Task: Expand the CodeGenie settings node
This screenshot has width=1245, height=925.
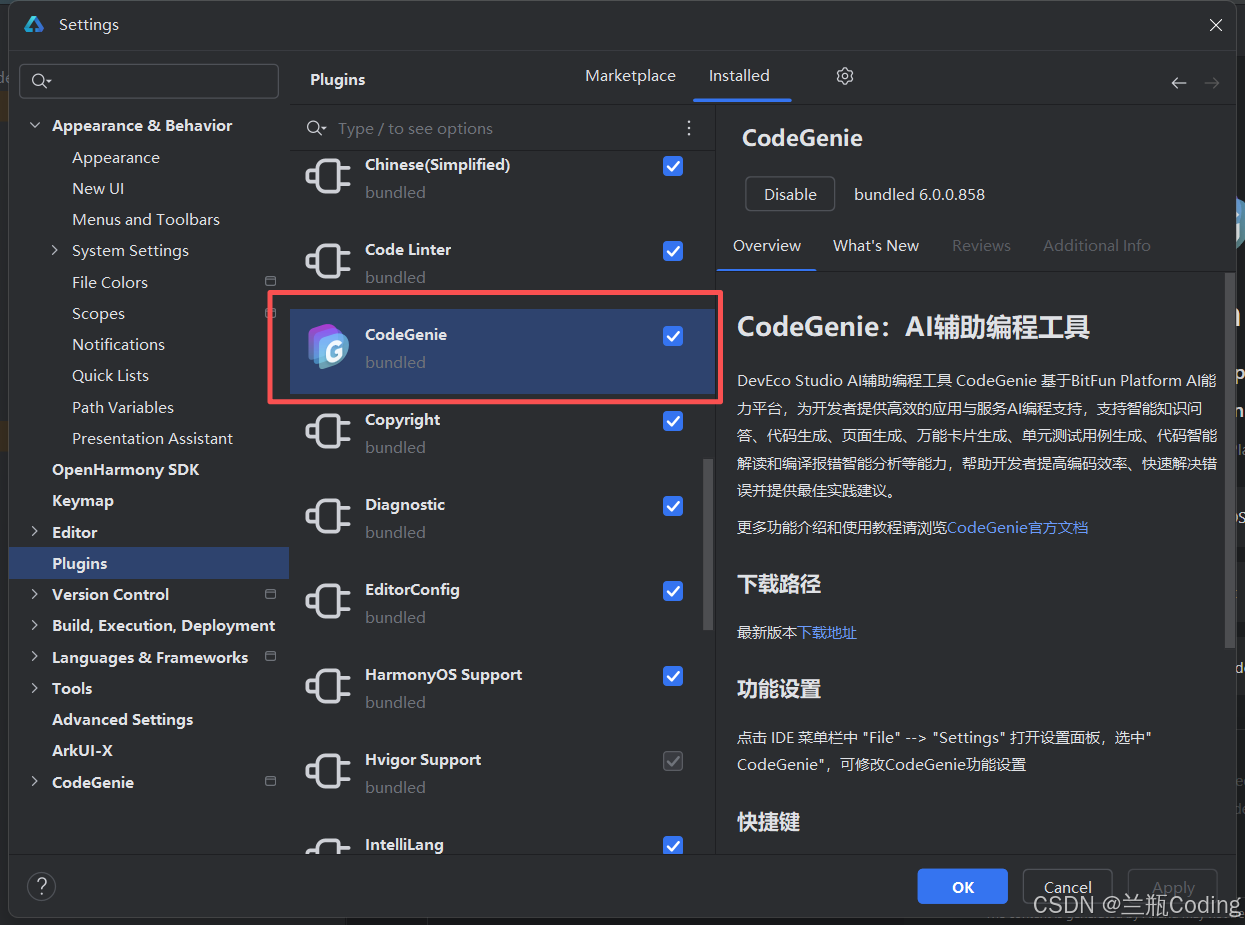Action: 35,782
